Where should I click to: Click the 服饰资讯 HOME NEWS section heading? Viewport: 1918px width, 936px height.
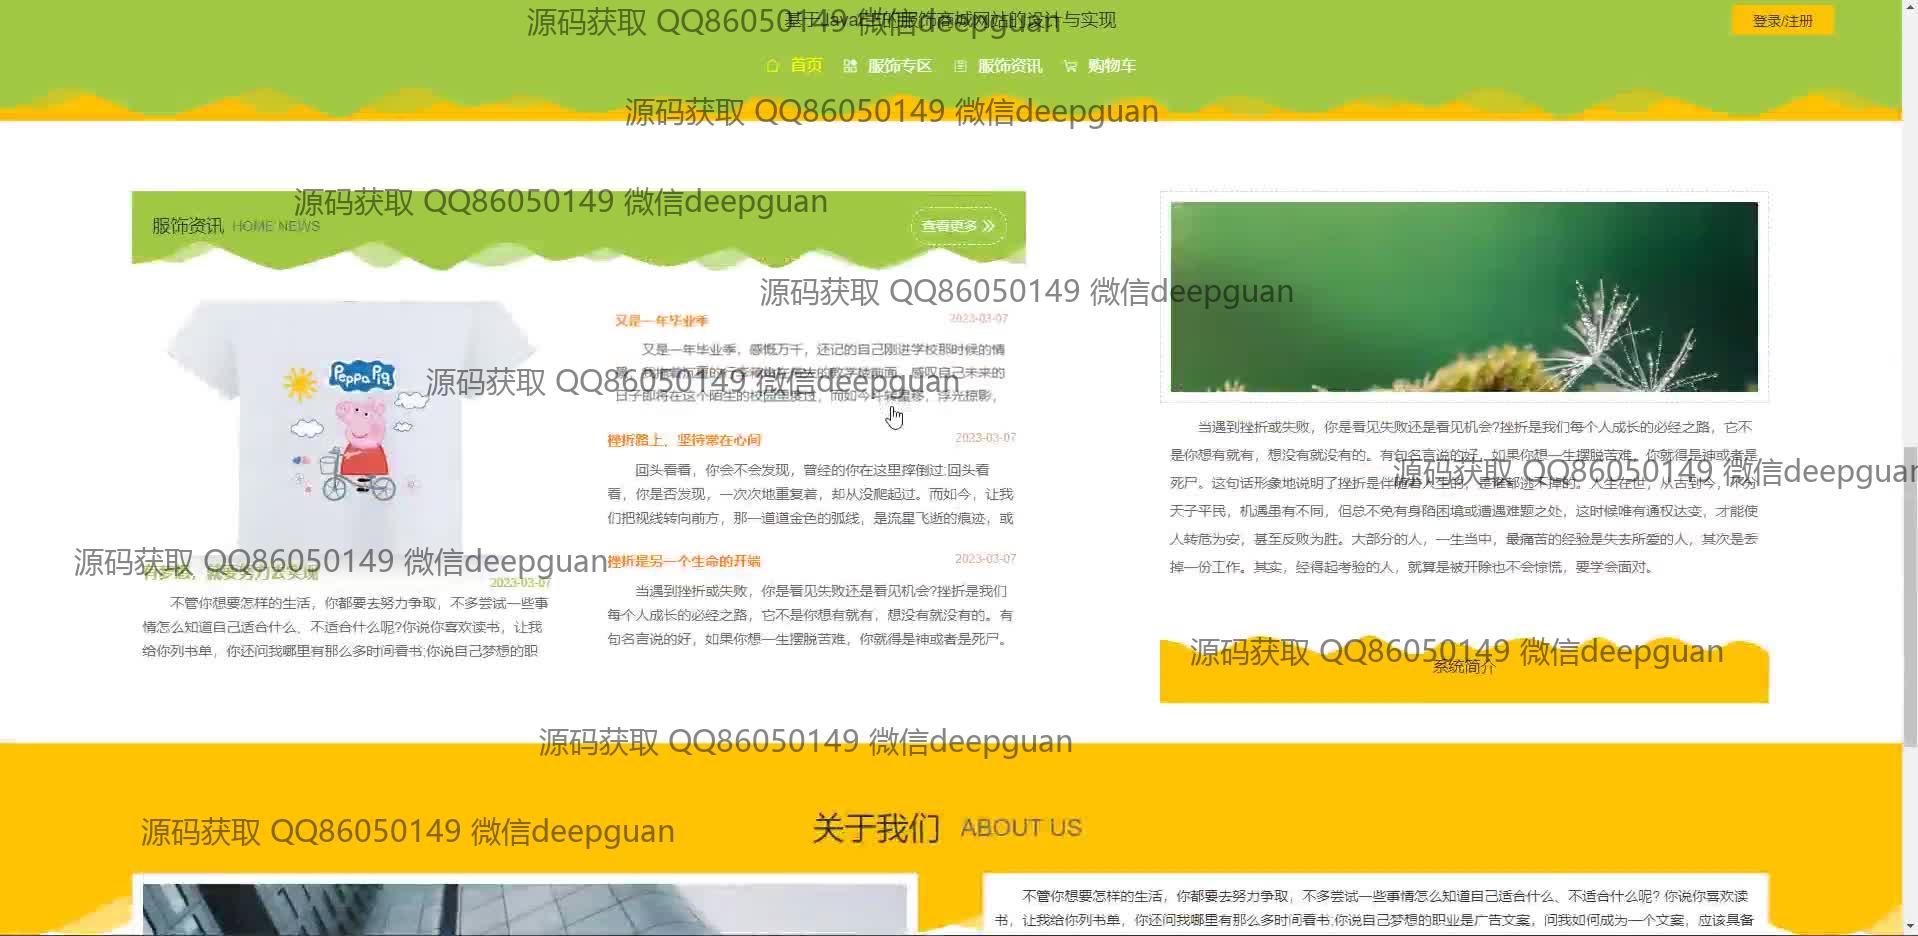click(236, 226)
